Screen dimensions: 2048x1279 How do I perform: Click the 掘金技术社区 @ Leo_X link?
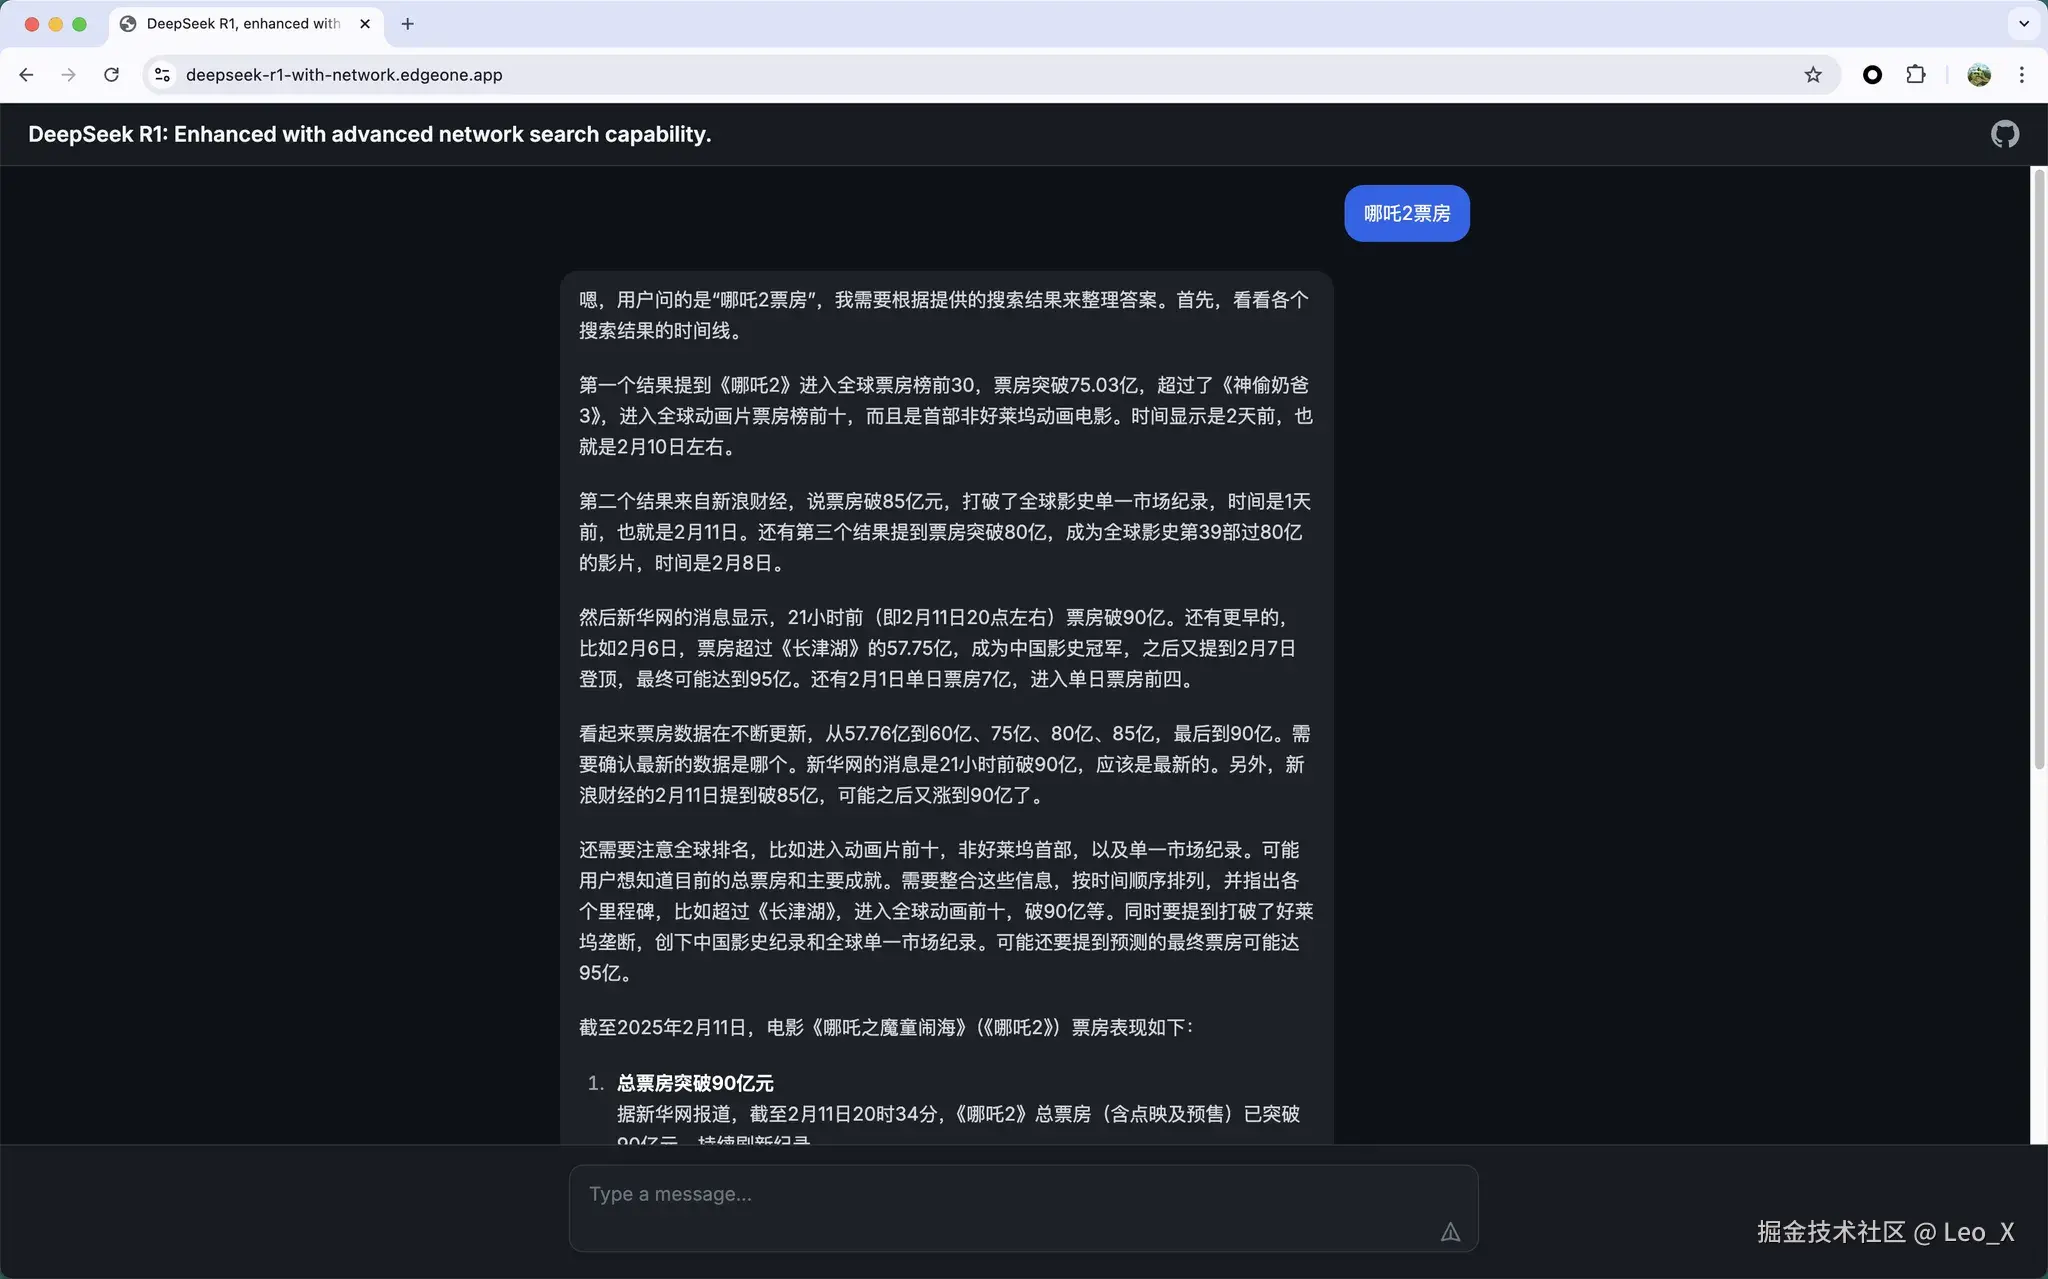click(1884, 1232)
